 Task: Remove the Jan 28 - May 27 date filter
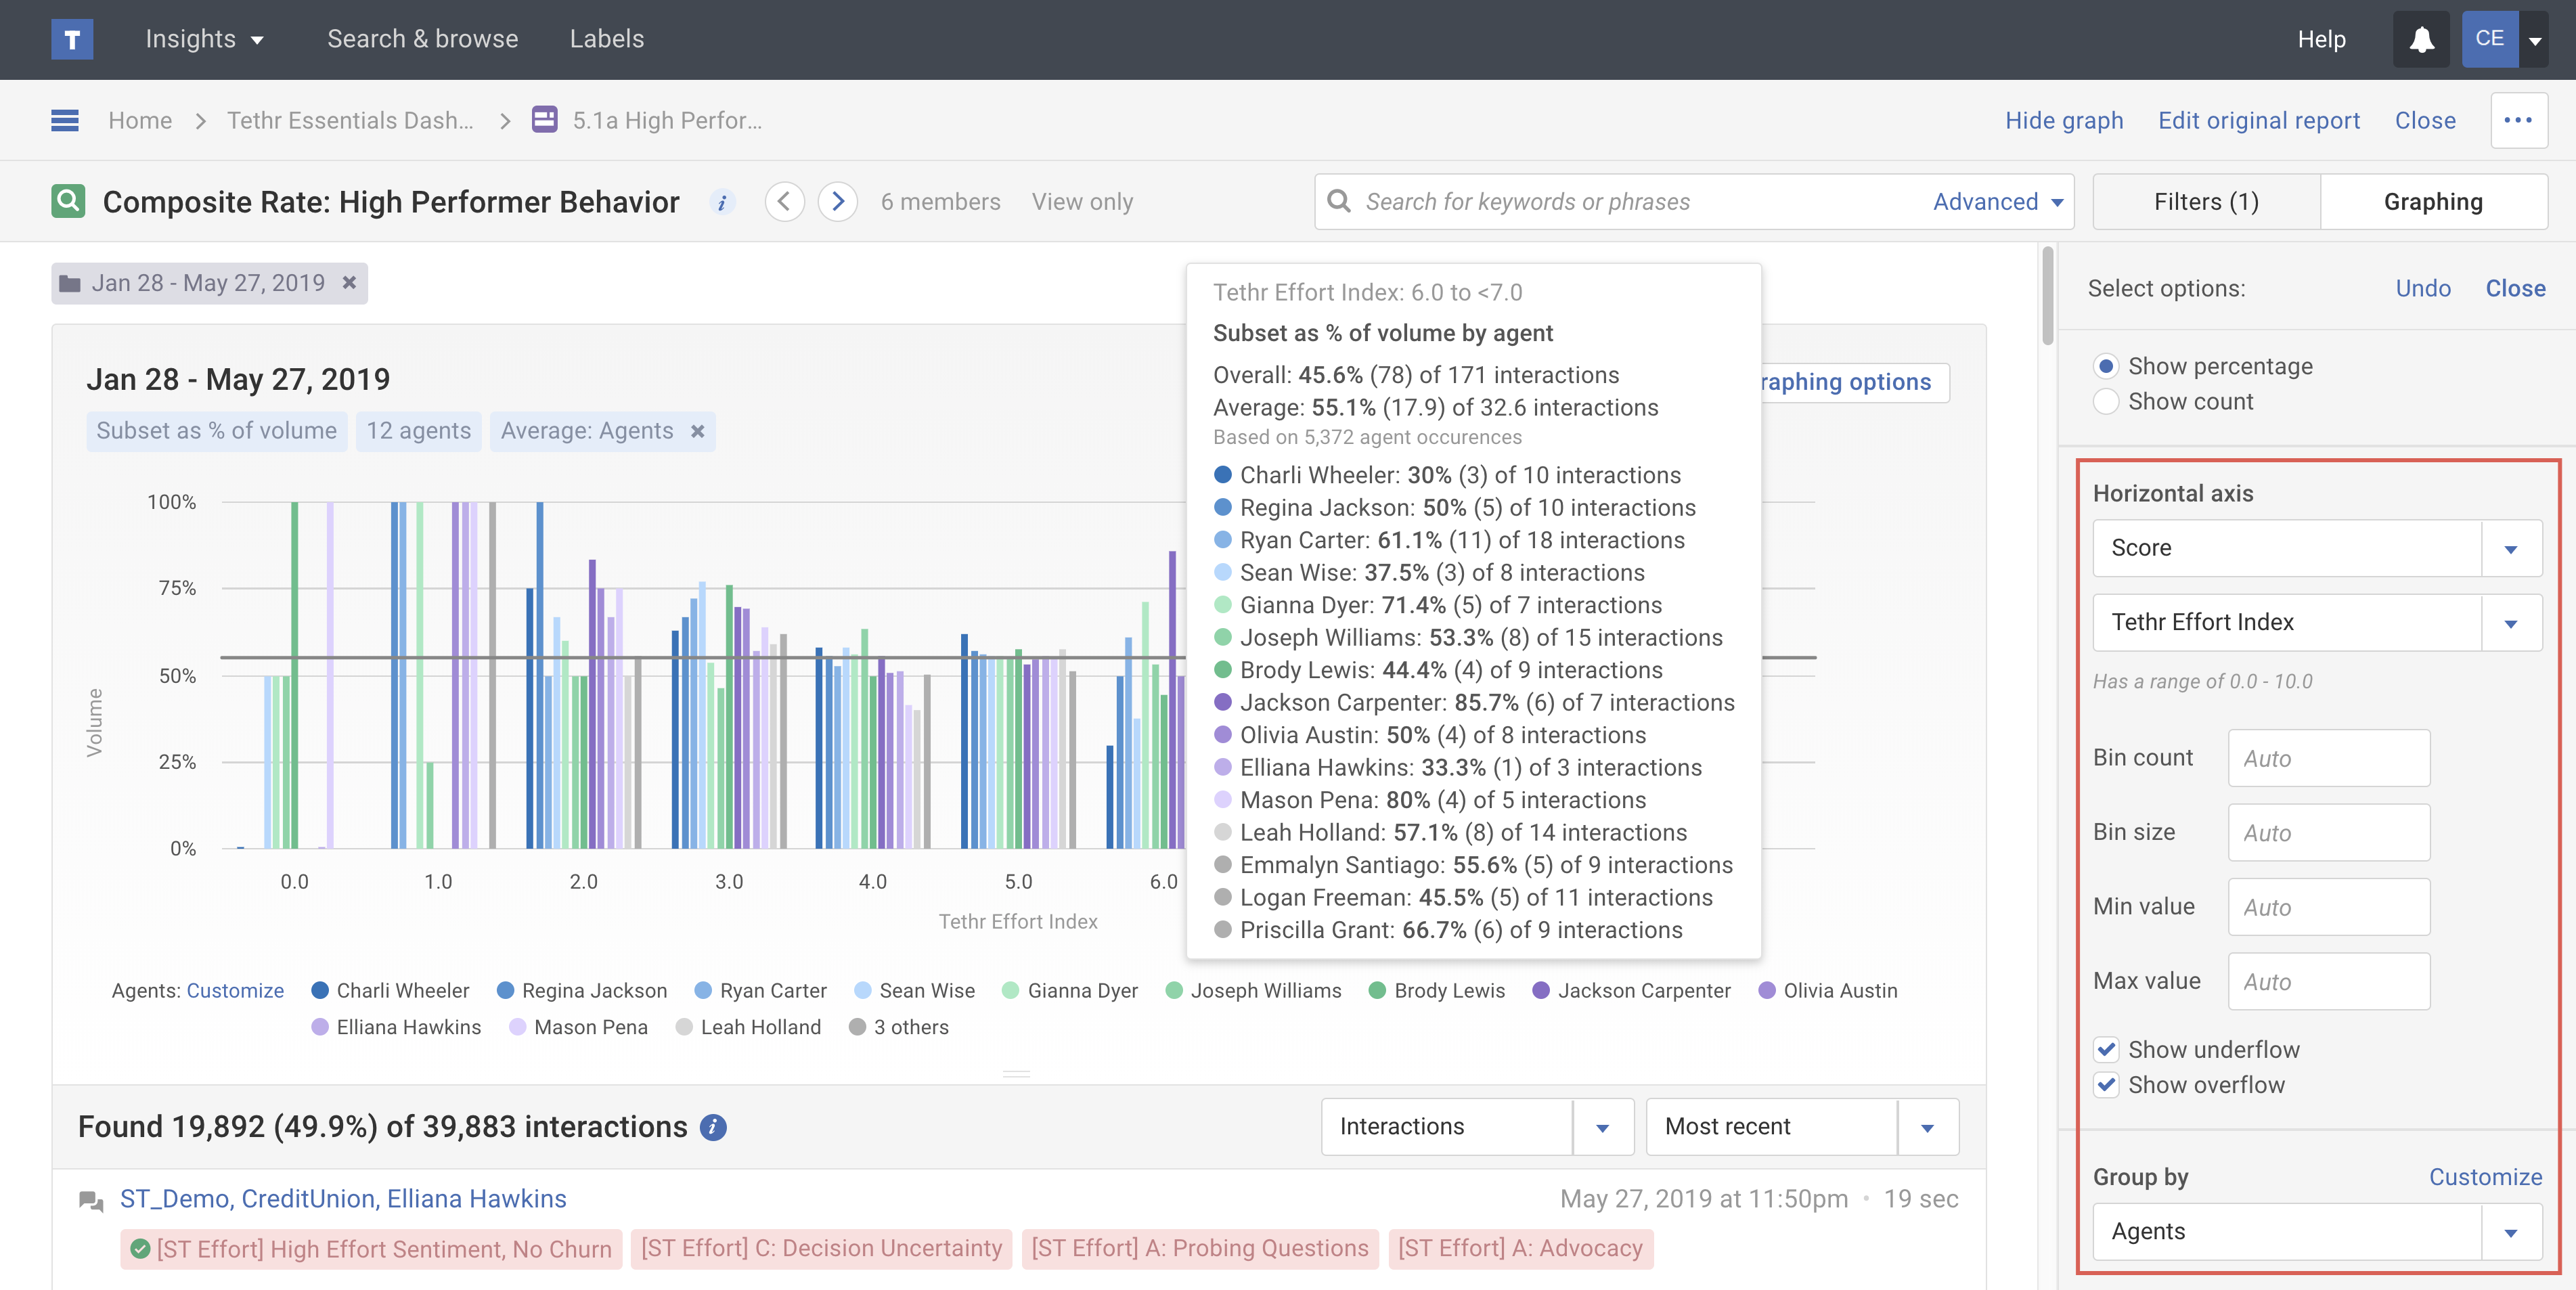pos(349,283)
